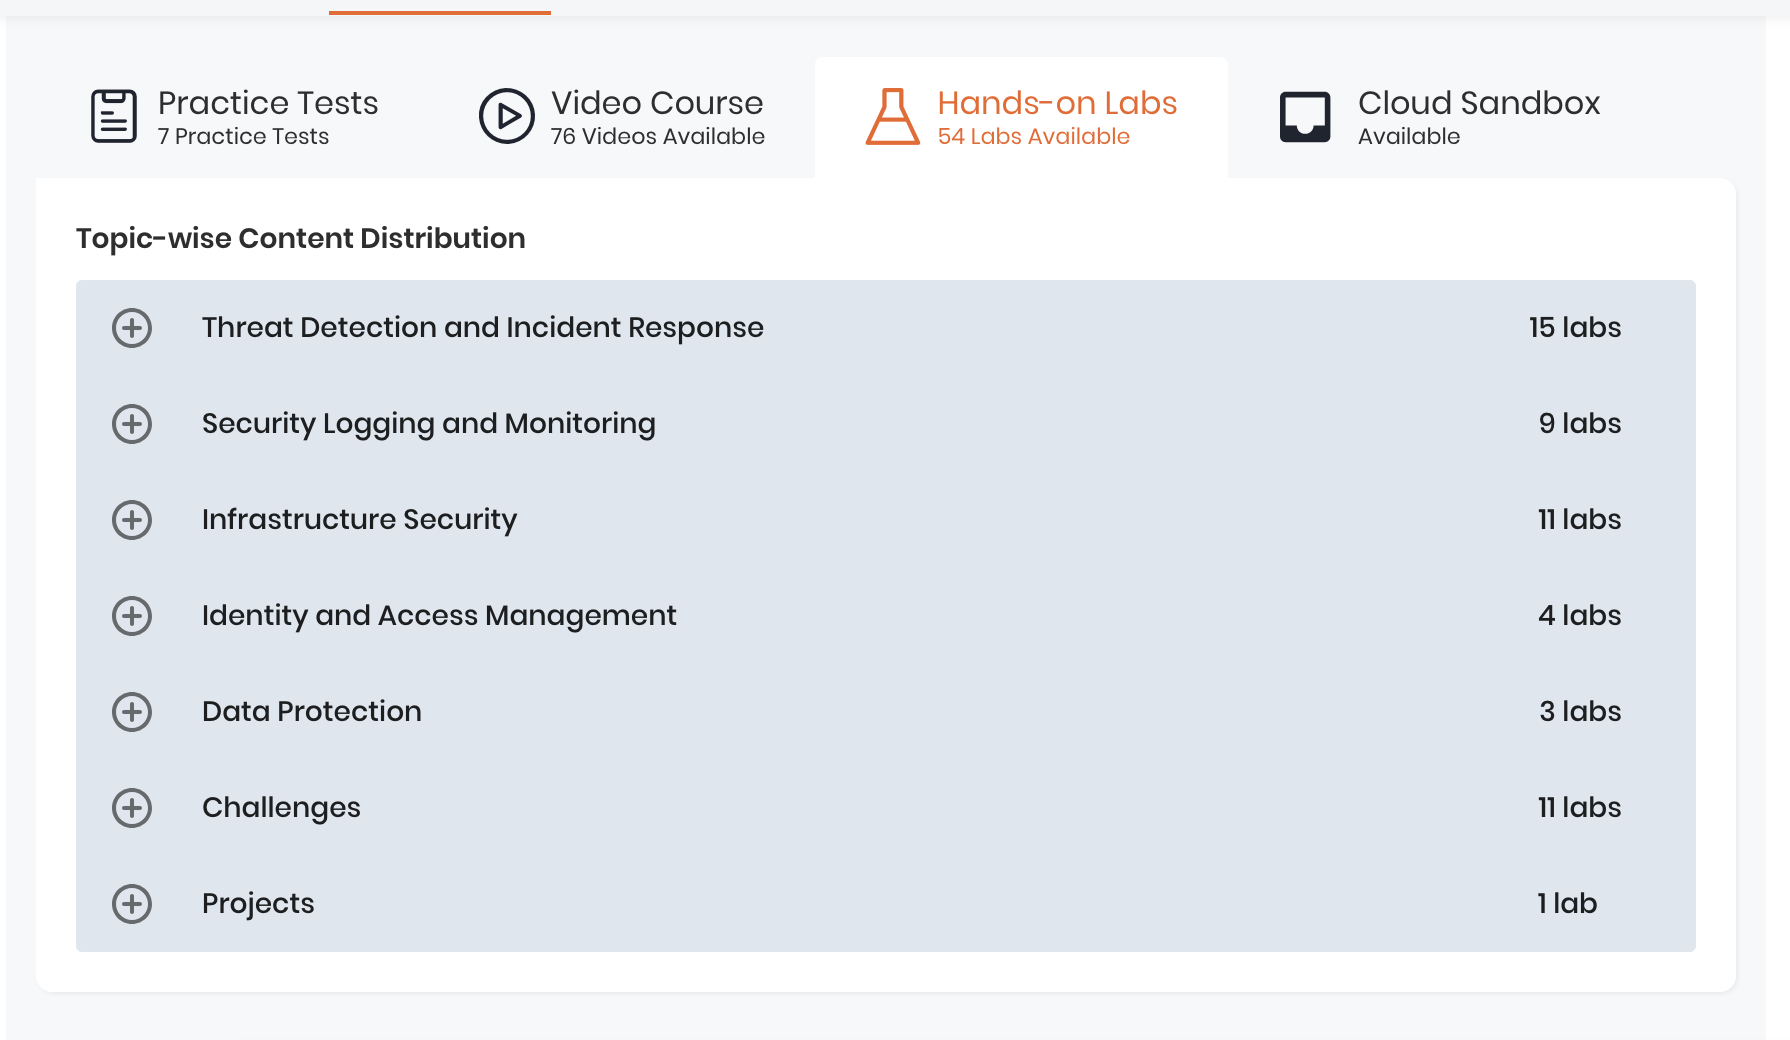Click the 9 labs count
1790x1040 pixels.
click(x=1580, y=424)
